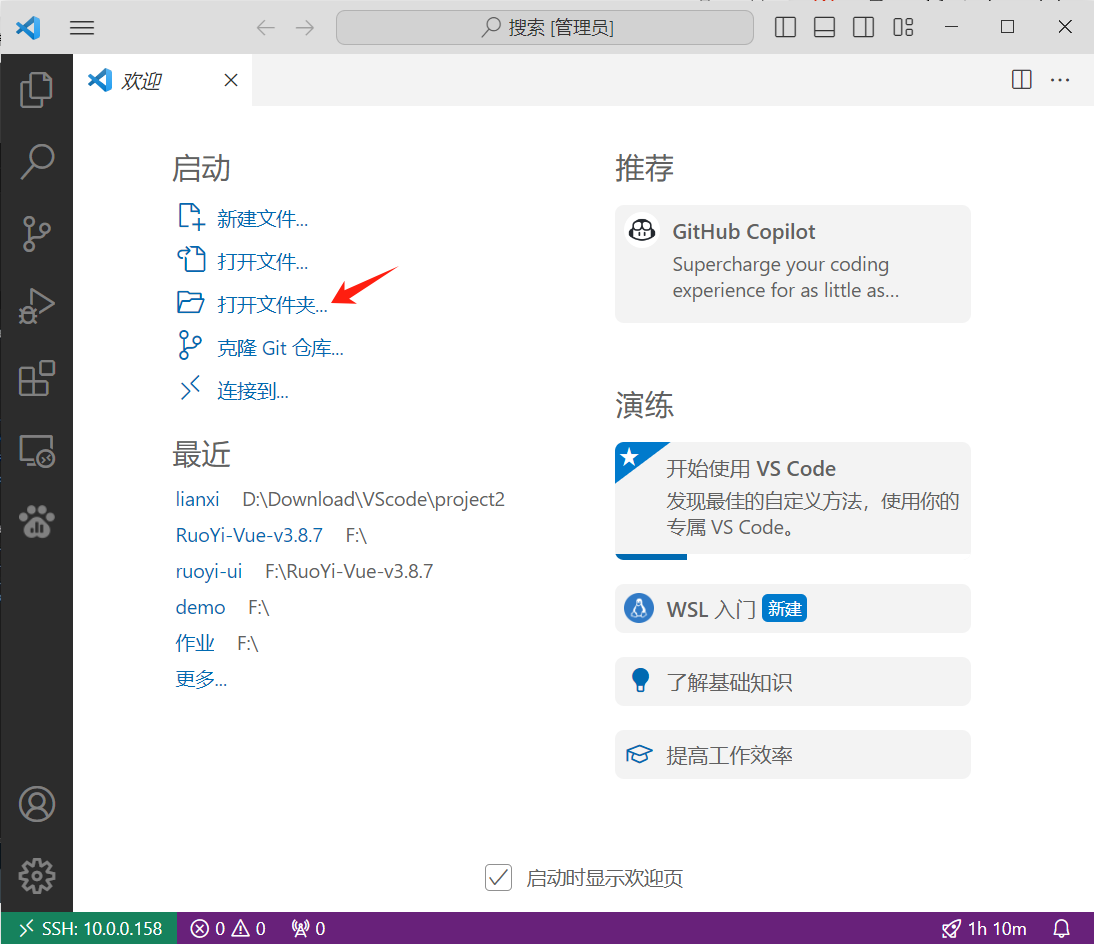The height and width of the screenshot is (944, 1094).
Task: Open recent project lianxi
Action: (197, 500)
